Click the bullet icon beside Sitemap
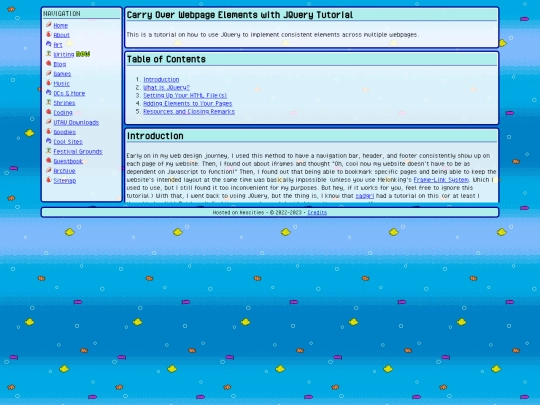Viewport: 540px width, 405px height. click(49, 180)
